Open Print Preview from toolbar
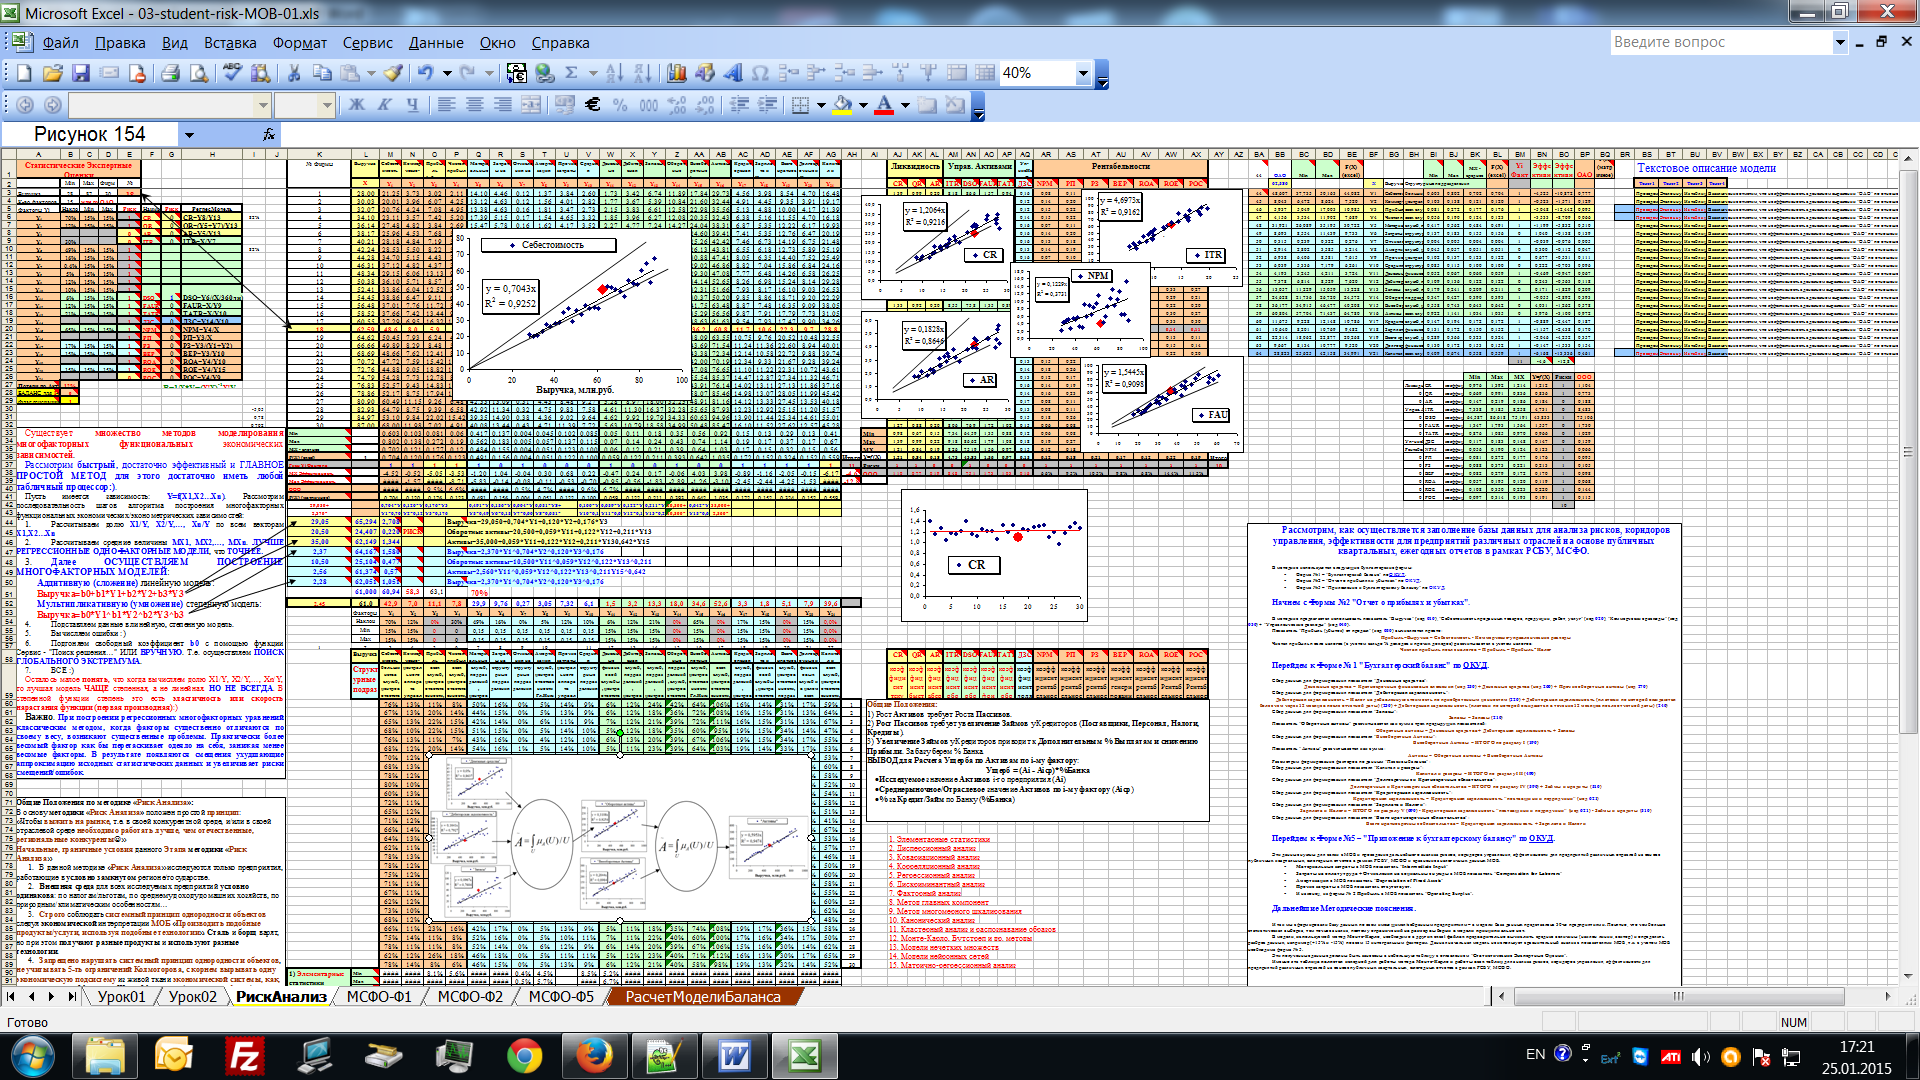 coord(199,73)
